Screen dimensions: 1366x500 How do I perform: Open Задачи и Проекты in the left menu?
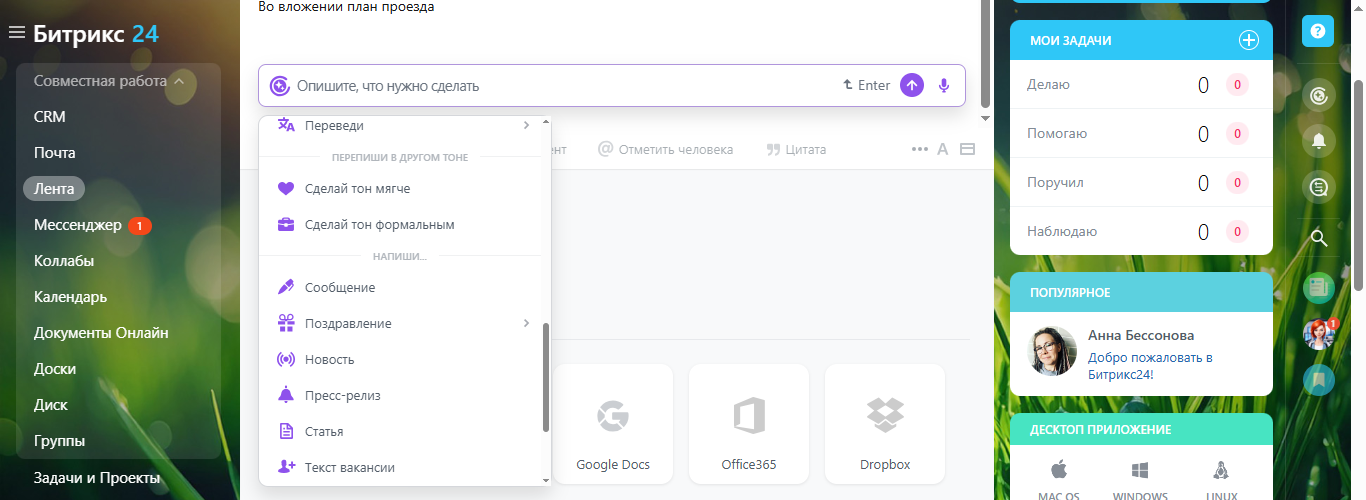click(97, 477)
